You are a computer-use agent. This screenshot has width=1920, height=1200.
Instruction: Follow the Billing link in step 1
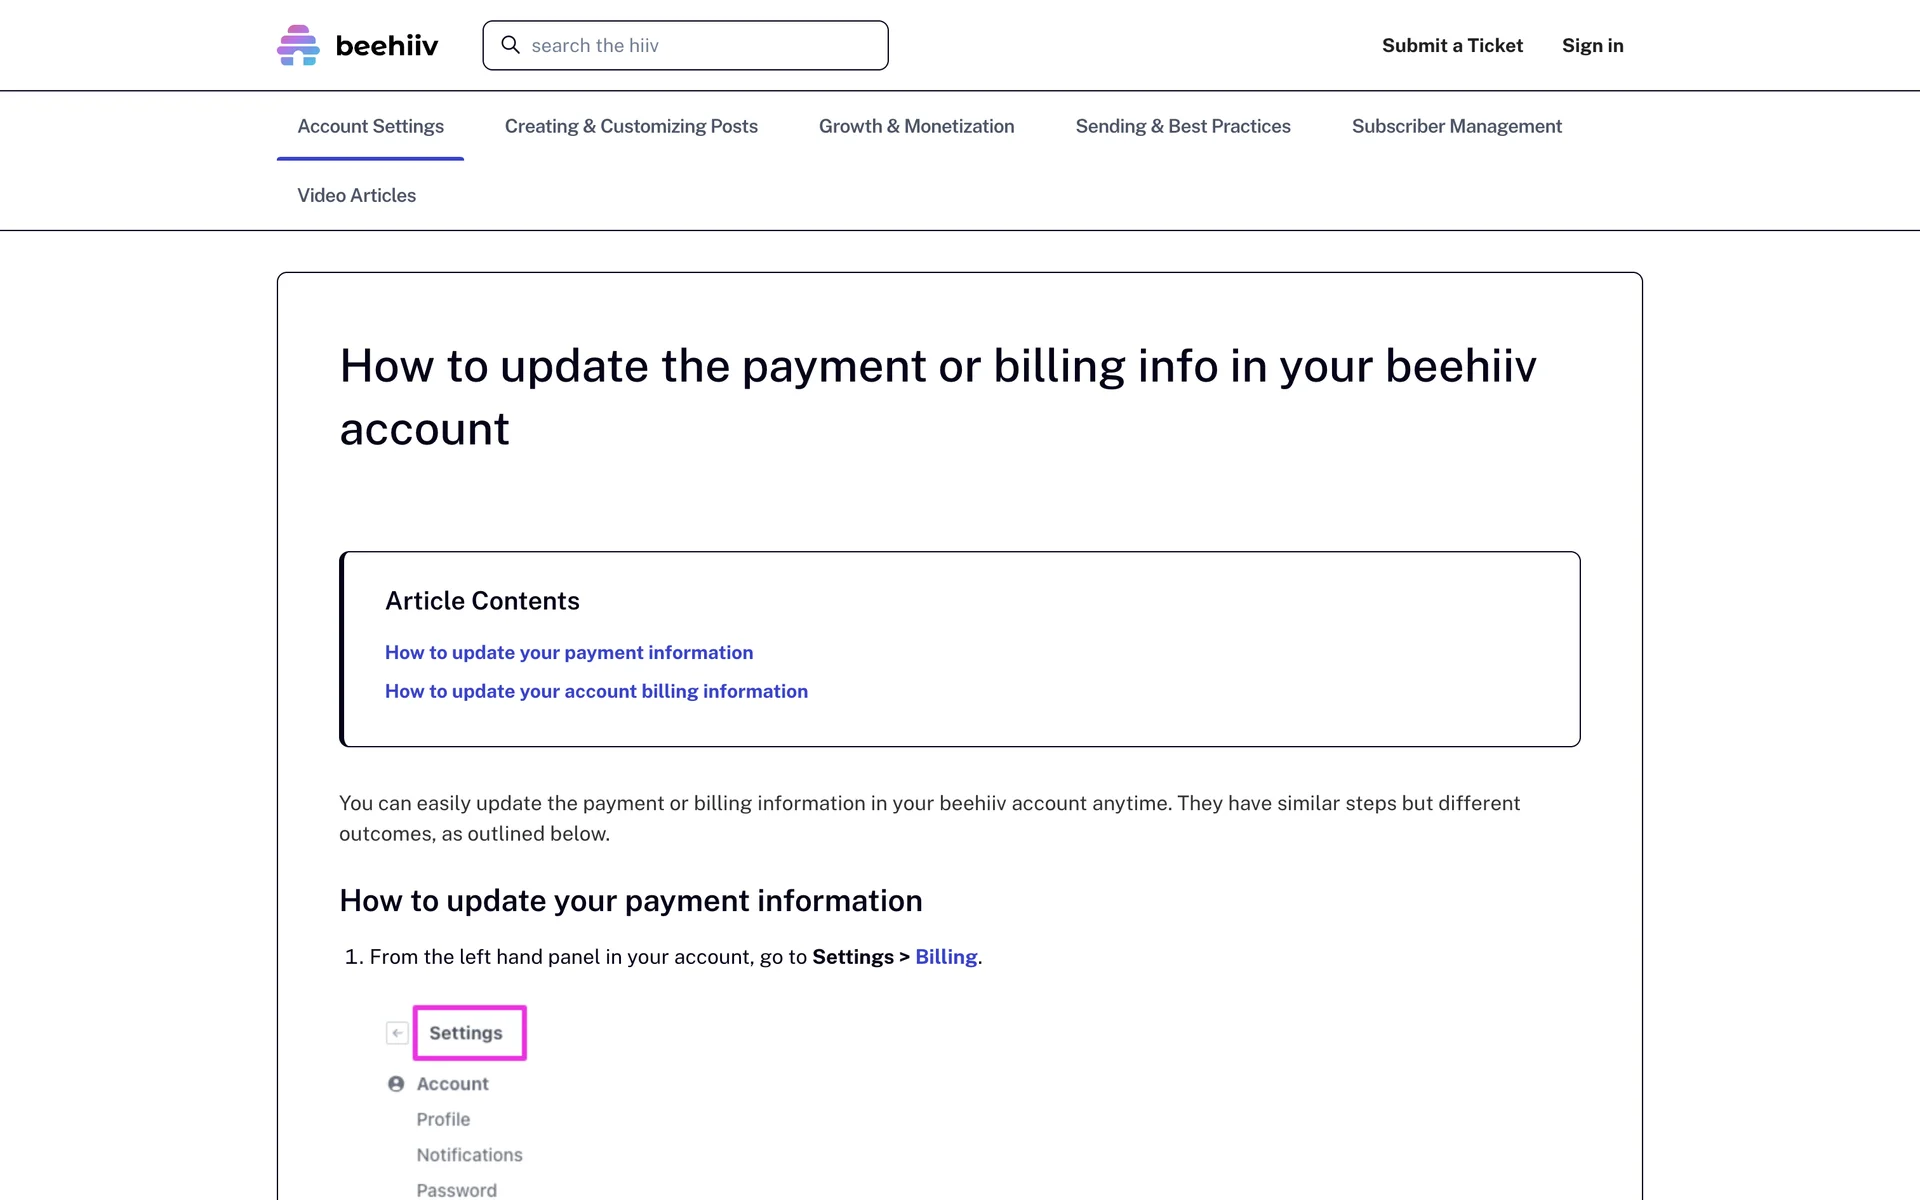point(946,957)
